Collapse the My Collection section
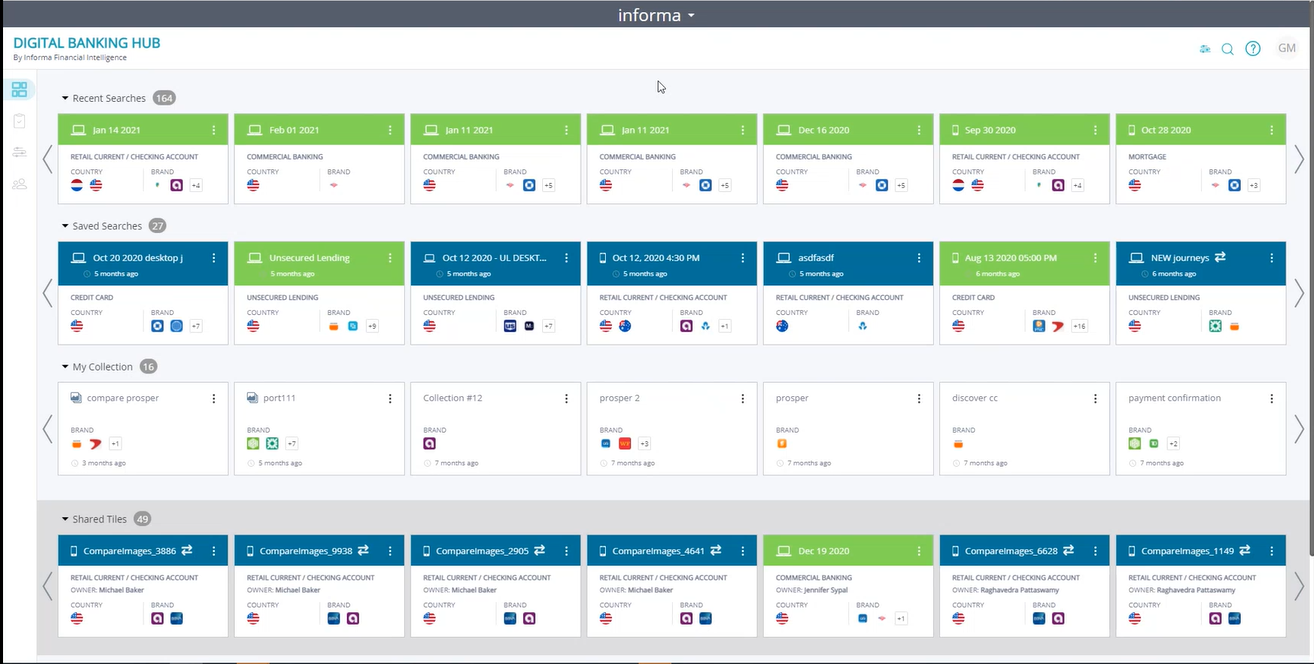The image size is (1314, 664). pyautogui.click(x=66, y=367)
